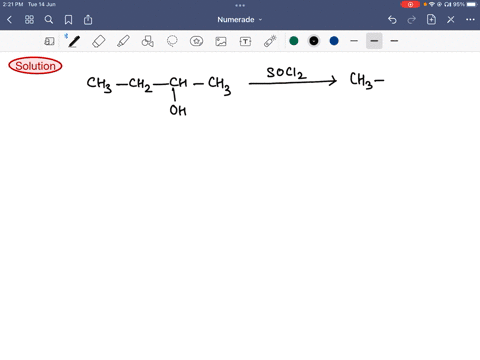Open the search tool
Screen dimensions: 480x360
pos(49,20)
